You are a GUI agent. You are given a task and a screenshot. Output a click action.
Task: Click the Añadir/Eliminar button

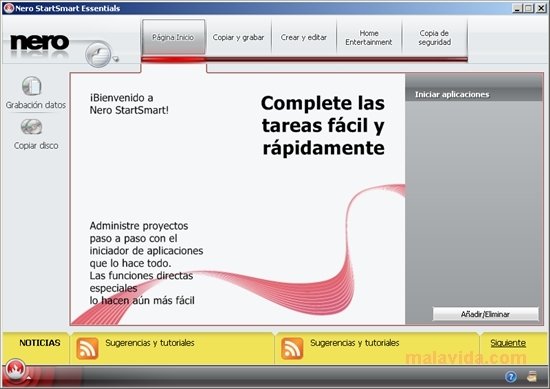click(x=485, y=314)
